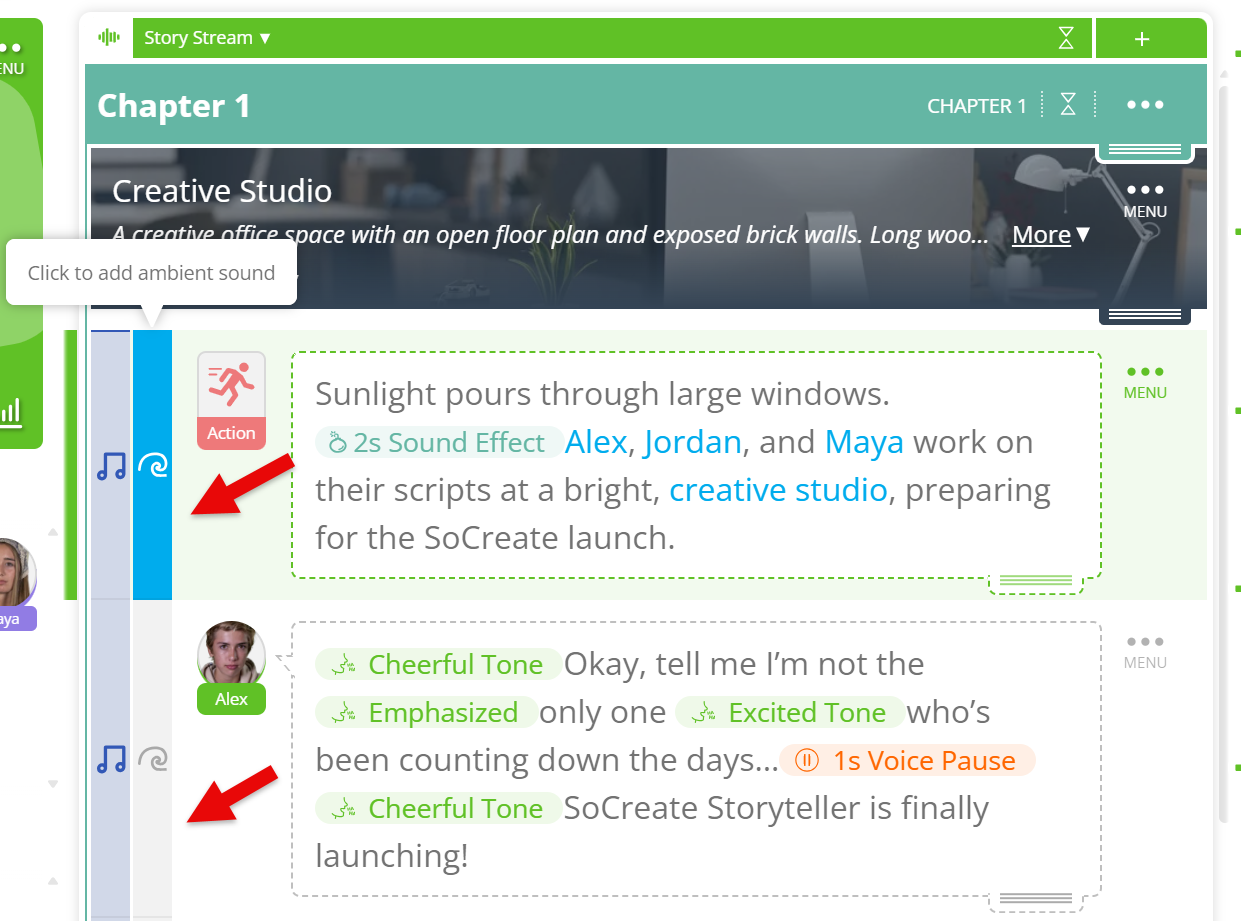The image size is (1241, 921).
Task: Open the Creative Studio location MENU
Action: click(x=1144, y=198)
